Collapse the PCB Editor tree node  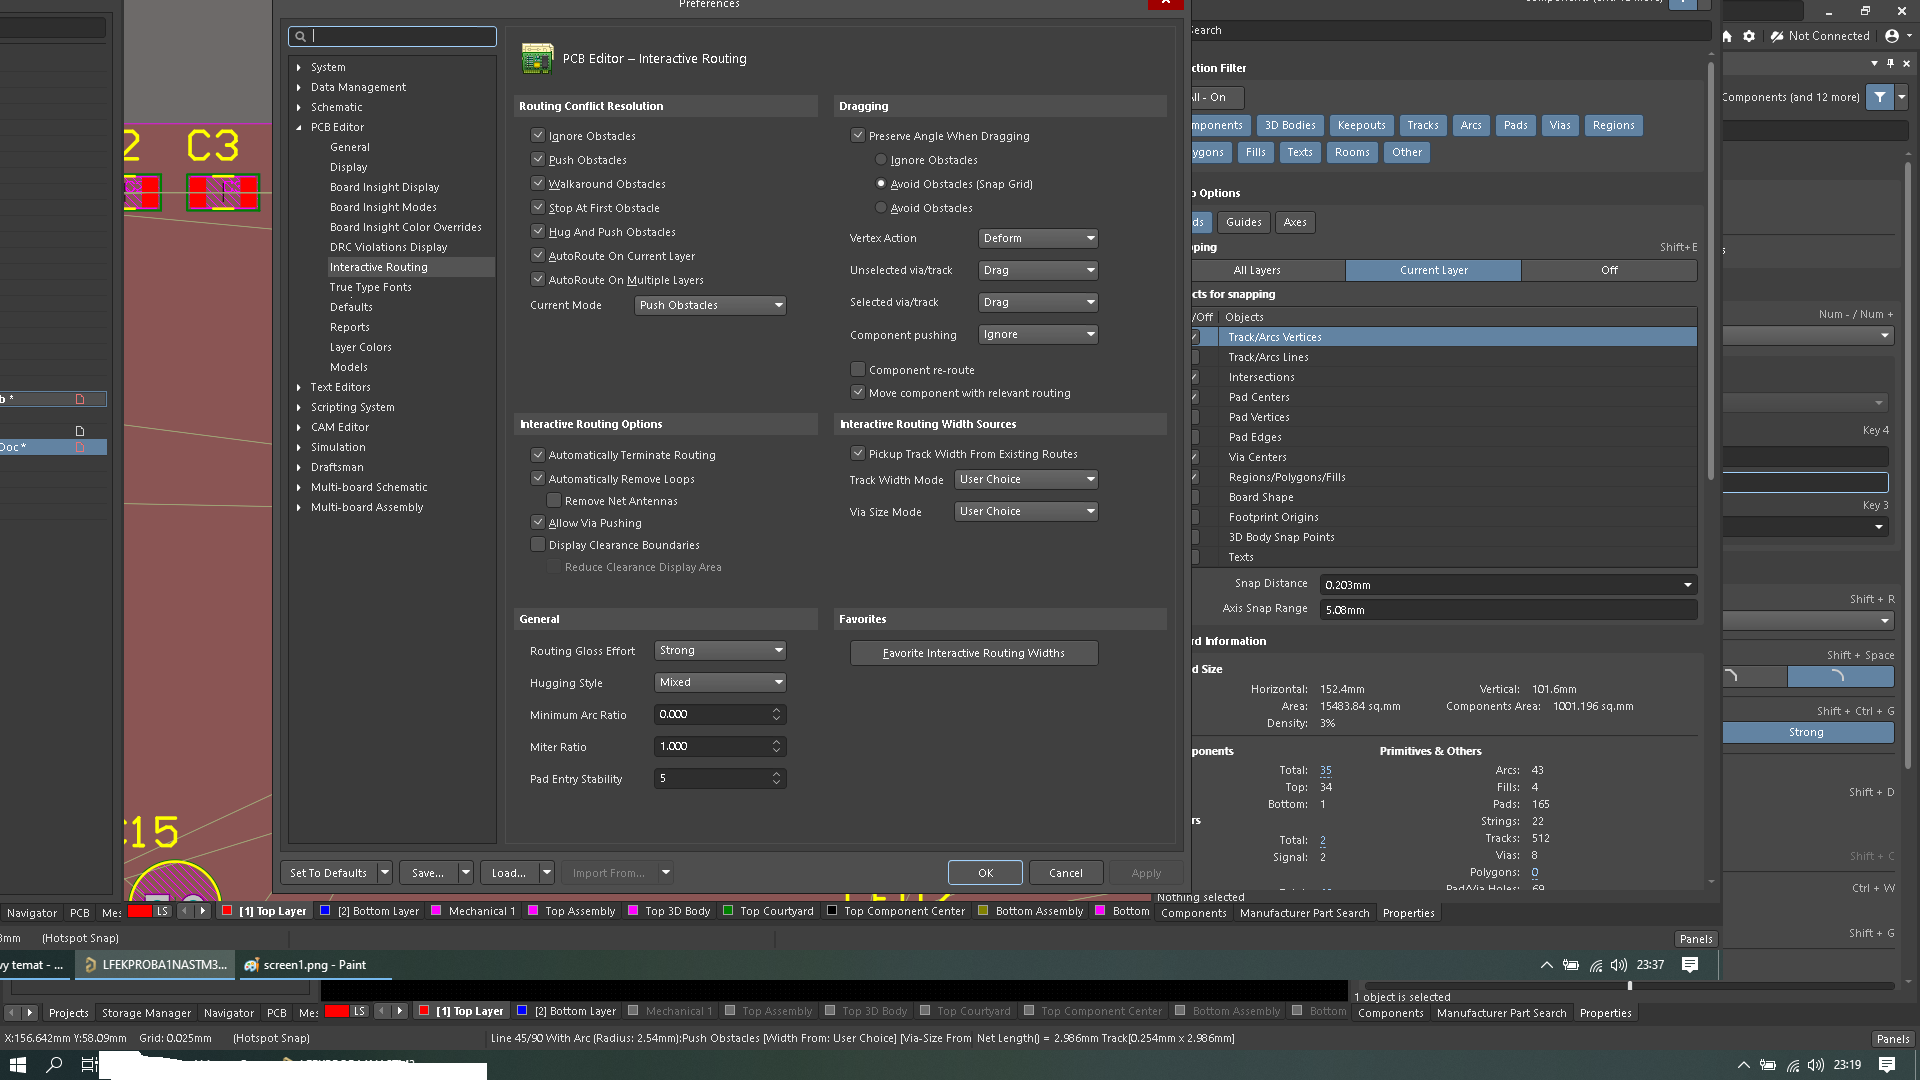click(x=299, y=127)
